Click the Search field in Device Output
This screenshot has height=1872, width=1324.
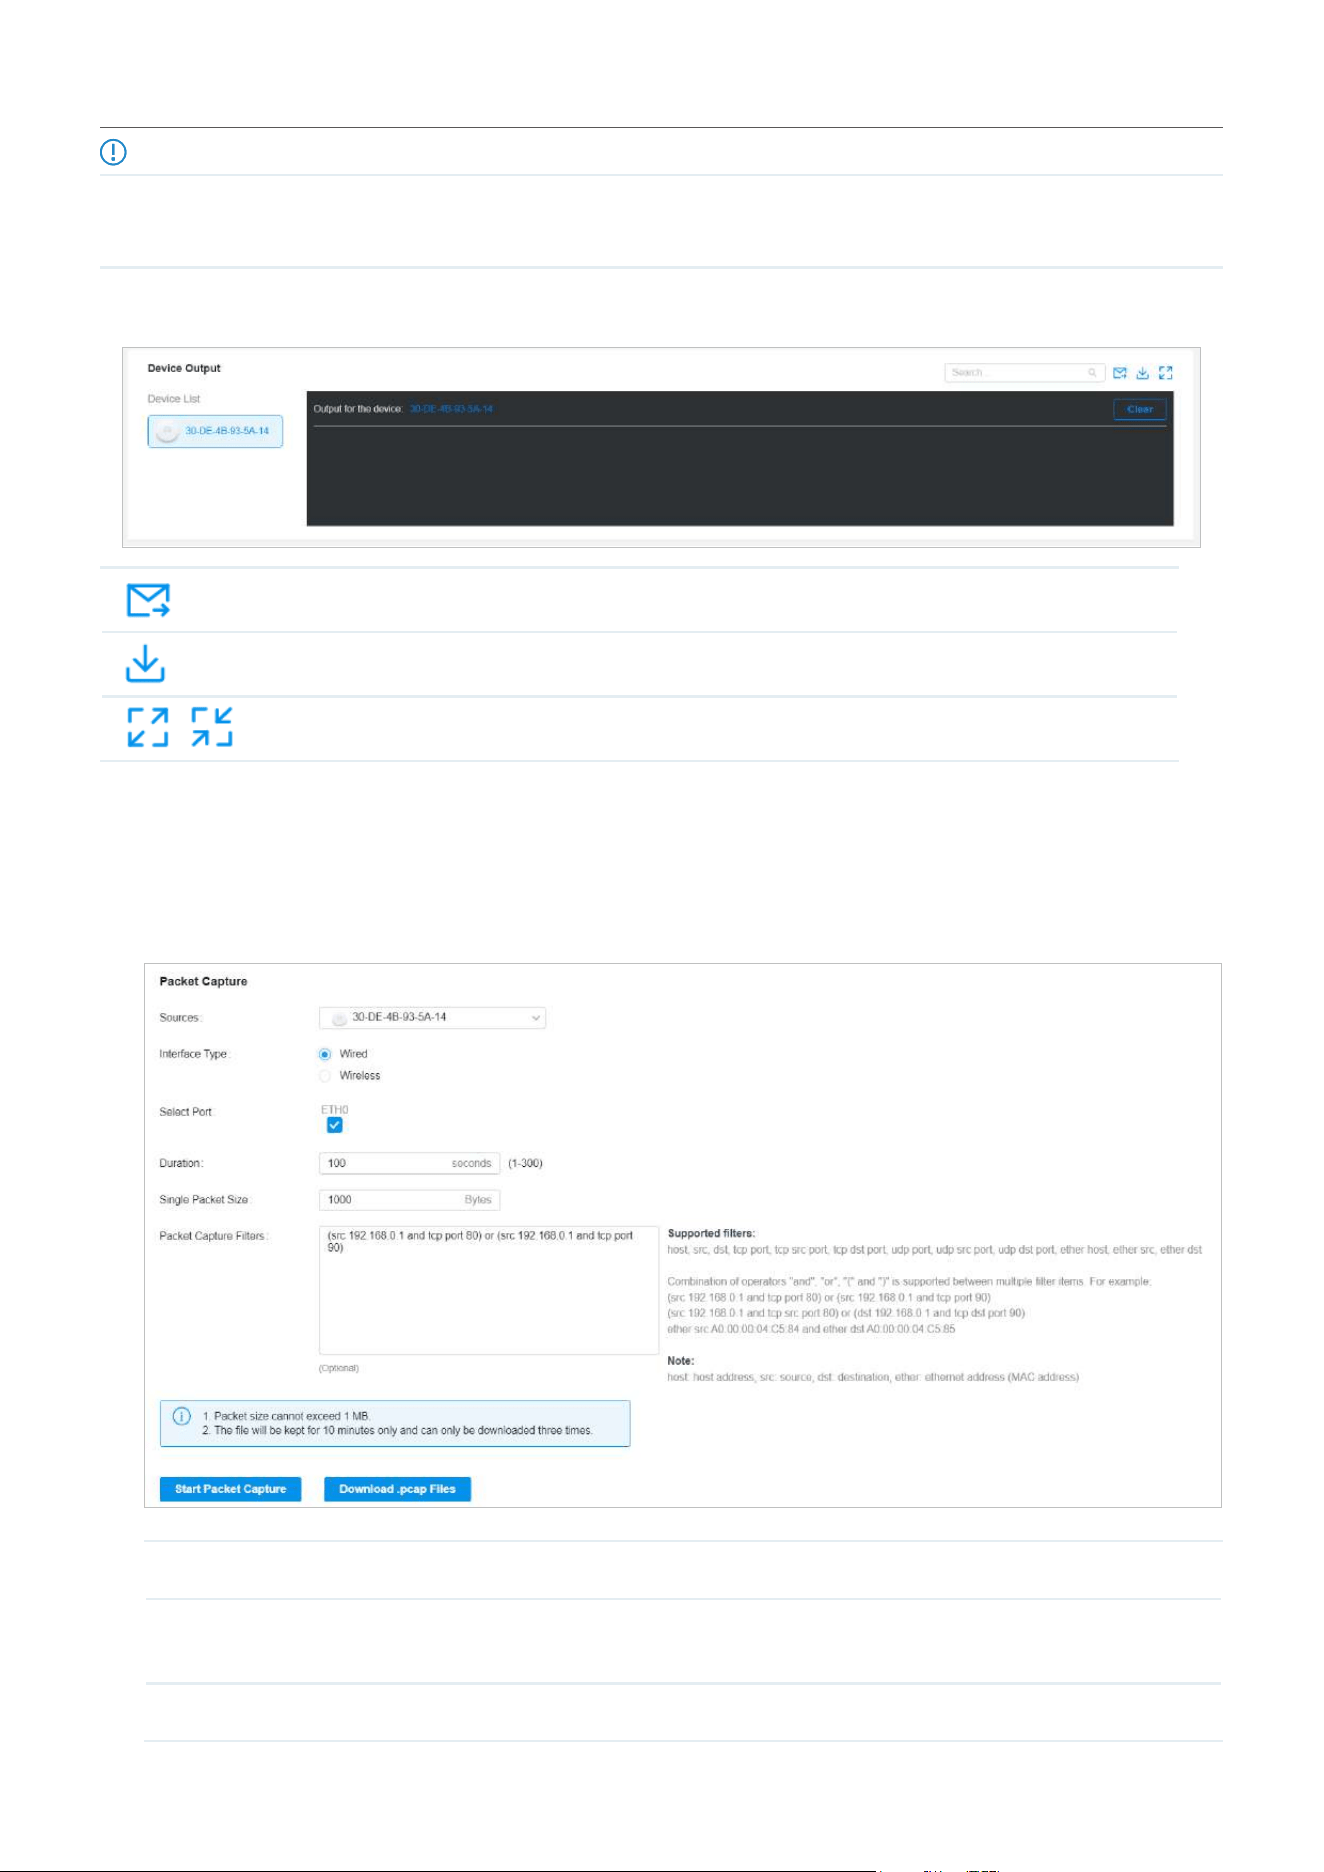(x=1024, y=373)
